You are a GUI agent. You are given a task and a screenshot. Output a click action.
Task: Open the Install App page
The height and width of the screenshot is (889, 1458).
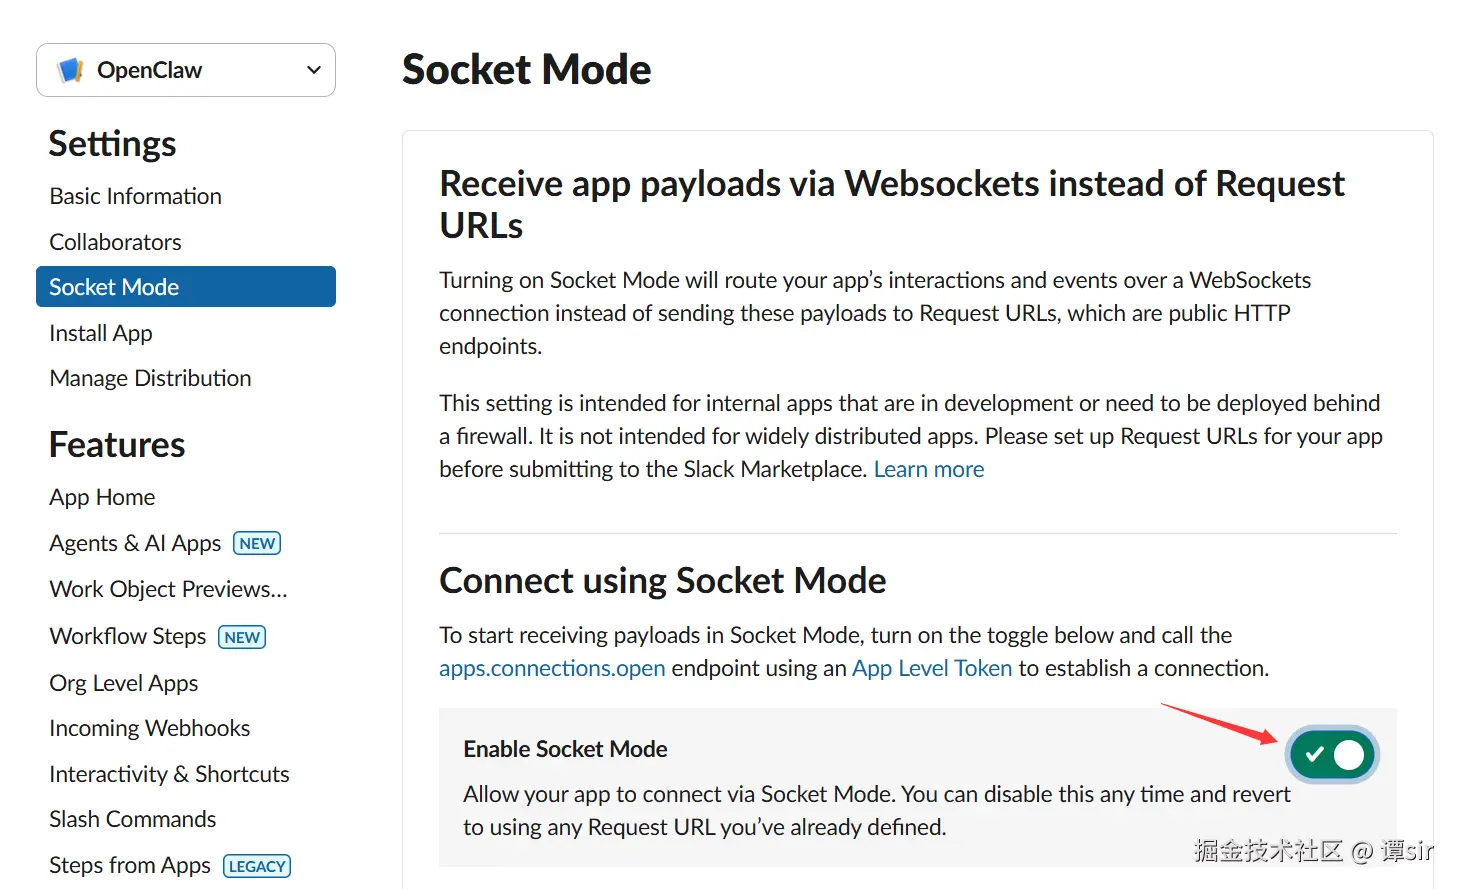(x=101, y=333)
